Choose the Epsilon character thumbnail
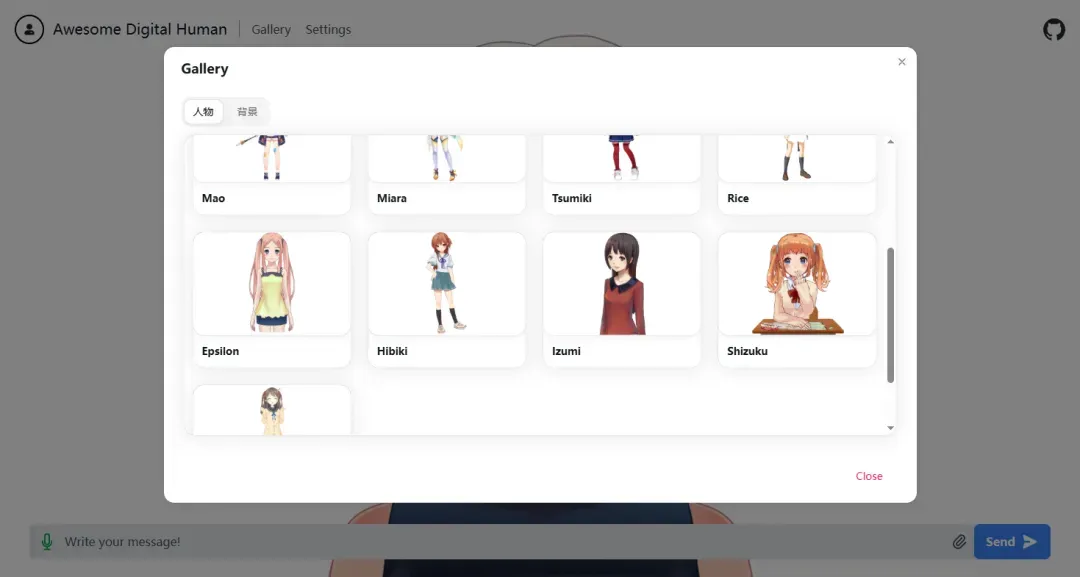Screen dimensions: 1080x577 pos(271,284)
